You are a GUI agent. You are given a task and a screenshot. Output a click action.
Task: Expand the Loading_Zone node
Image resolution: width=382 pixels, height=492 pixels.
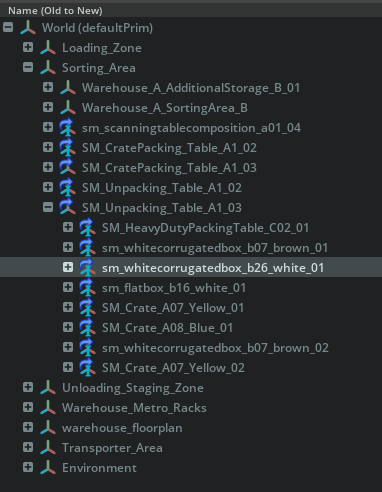coord(28,47)
